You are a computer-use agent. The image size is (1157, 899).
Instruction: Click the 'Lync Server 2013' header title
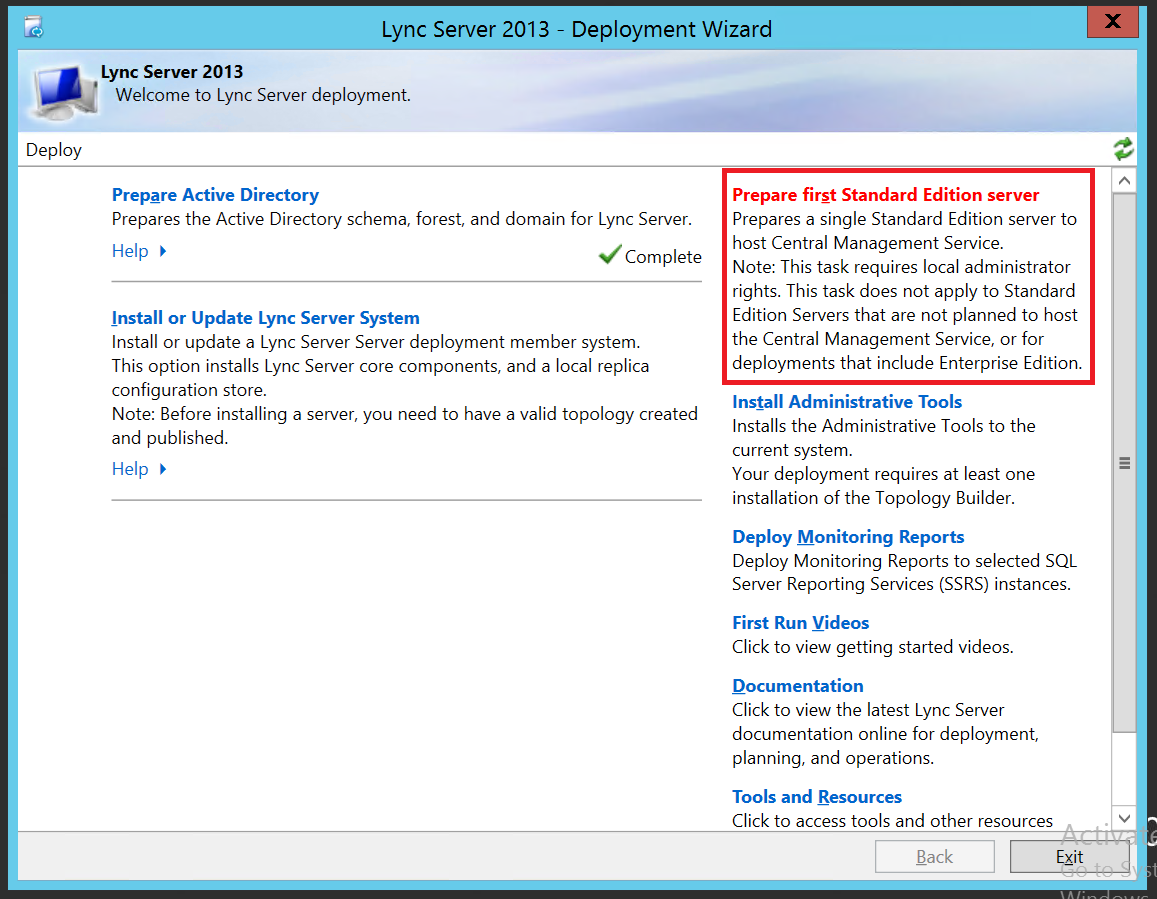coord(172,72)
